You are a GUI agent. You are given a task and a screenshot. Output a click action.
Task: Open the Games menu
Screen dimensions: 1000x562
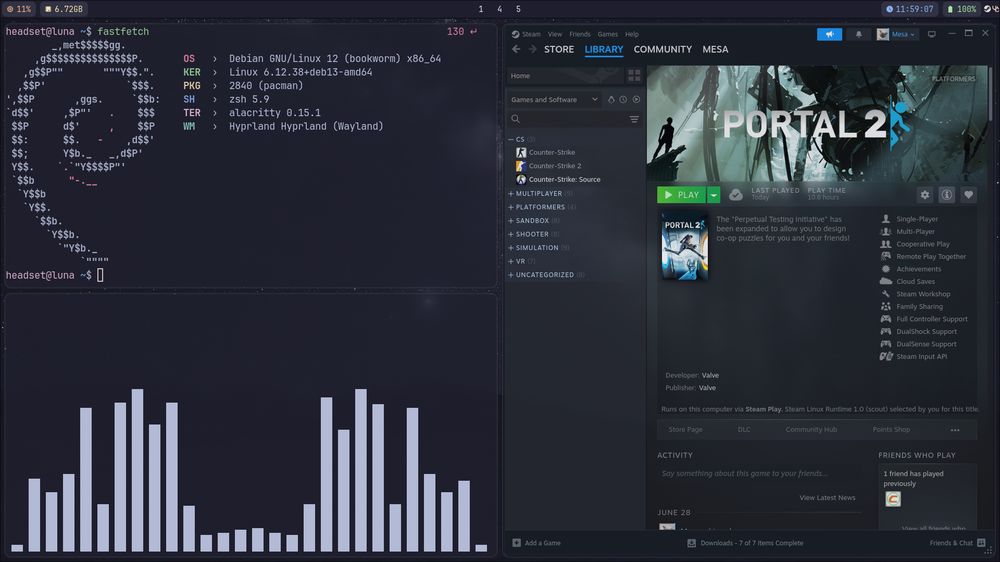pyautogui.click(x=607, y=34)
